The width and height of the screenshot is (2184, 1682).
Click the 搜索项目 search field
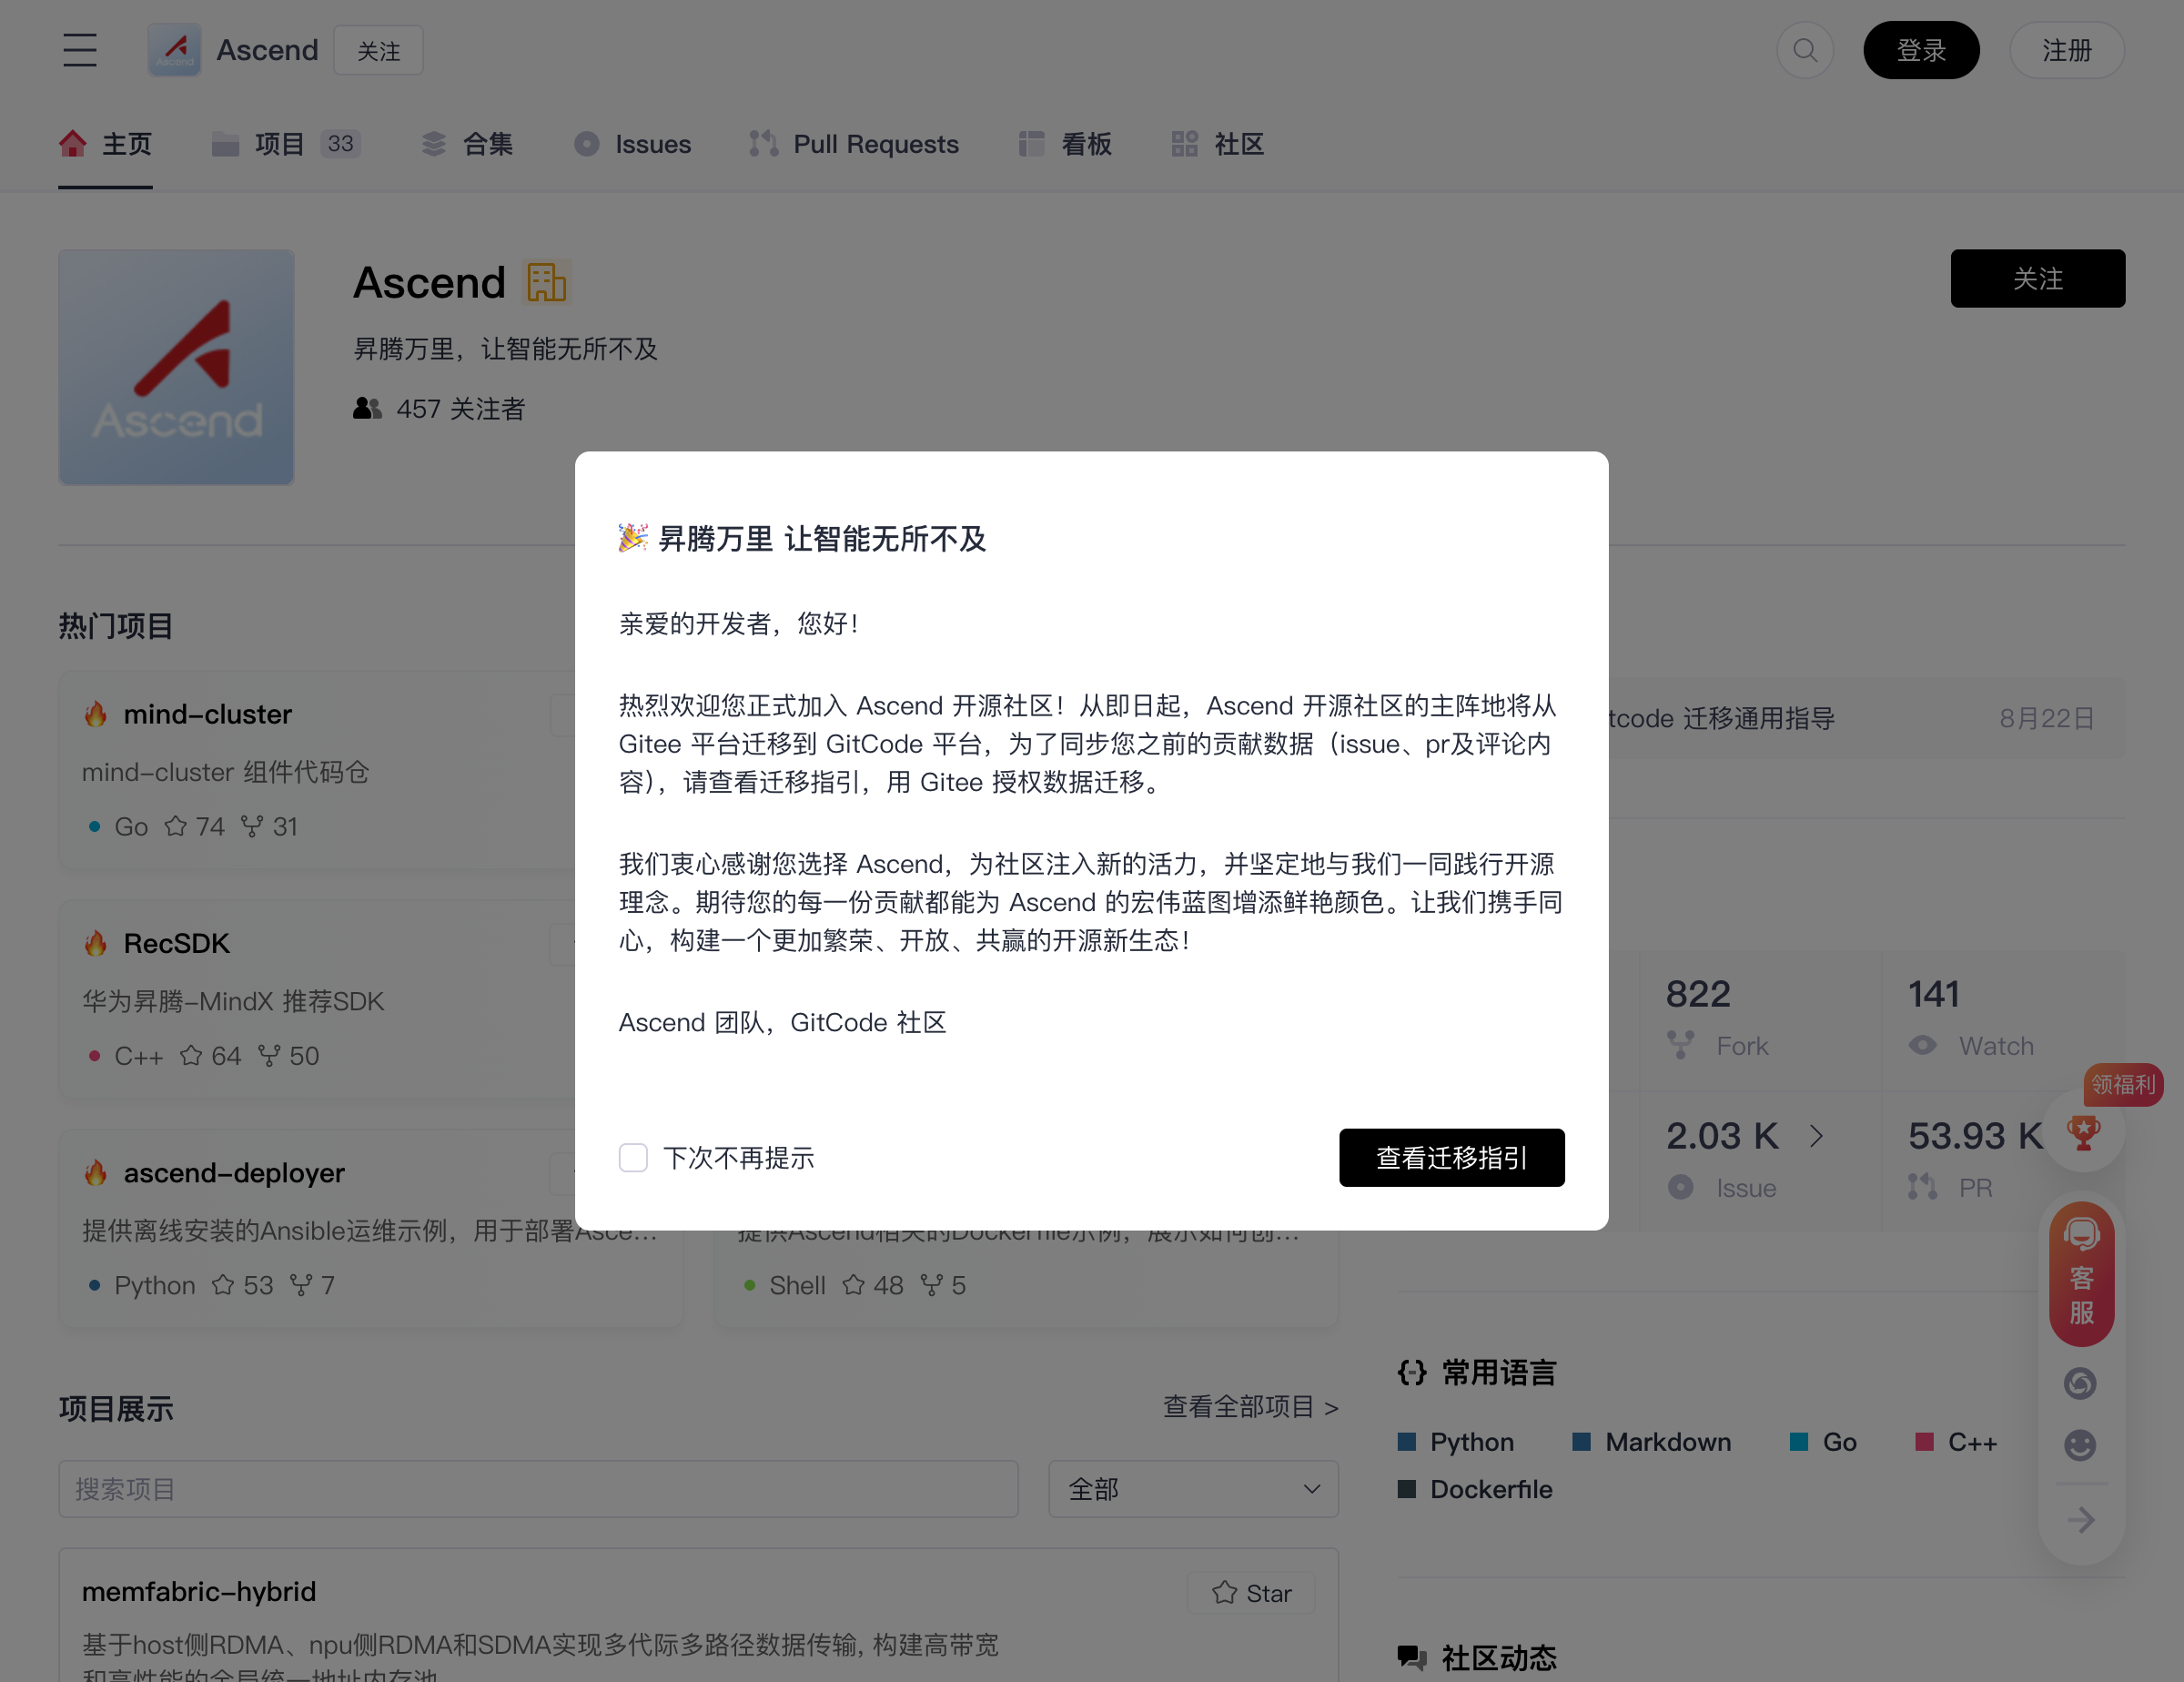point(538,1489)
